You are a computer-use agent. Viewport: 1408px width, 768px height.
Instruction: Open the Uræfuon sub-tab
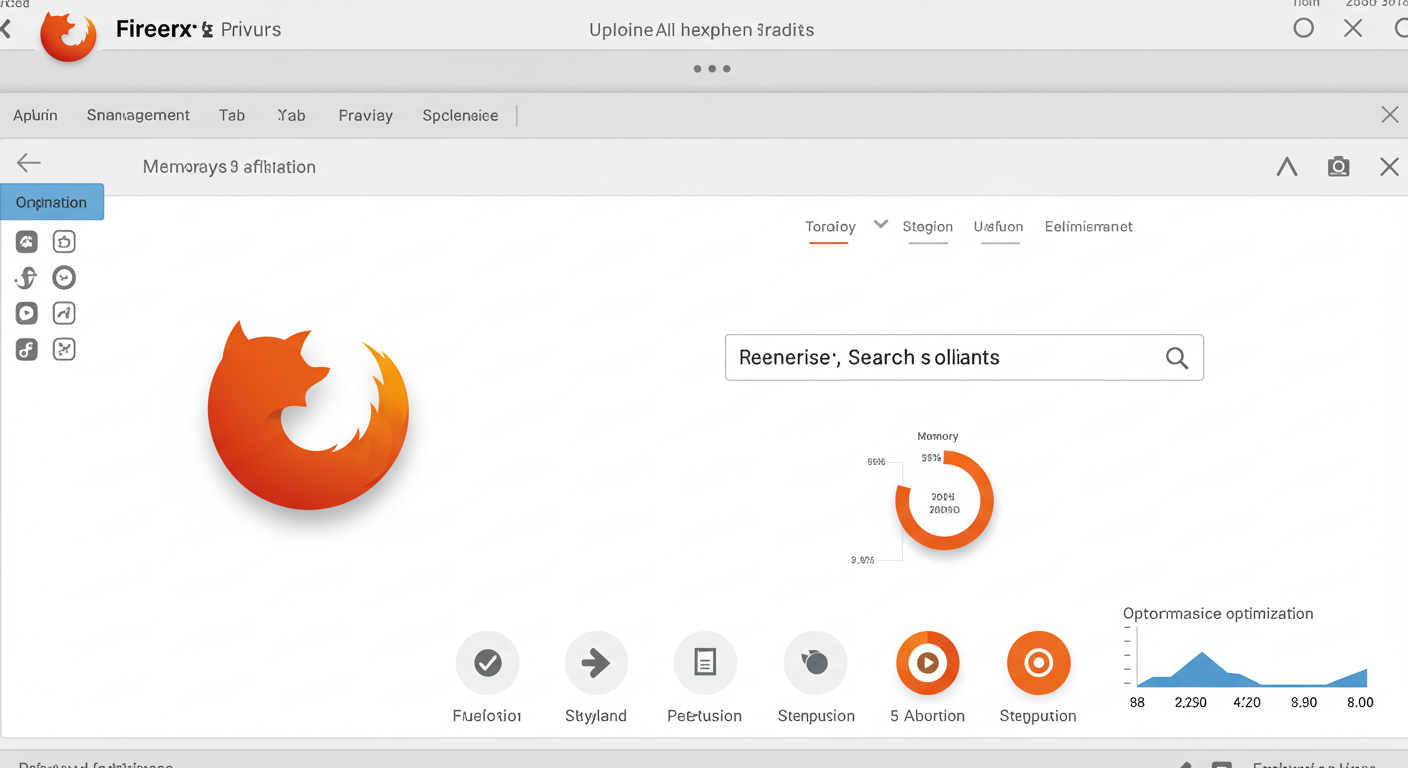tap(999, 227)
